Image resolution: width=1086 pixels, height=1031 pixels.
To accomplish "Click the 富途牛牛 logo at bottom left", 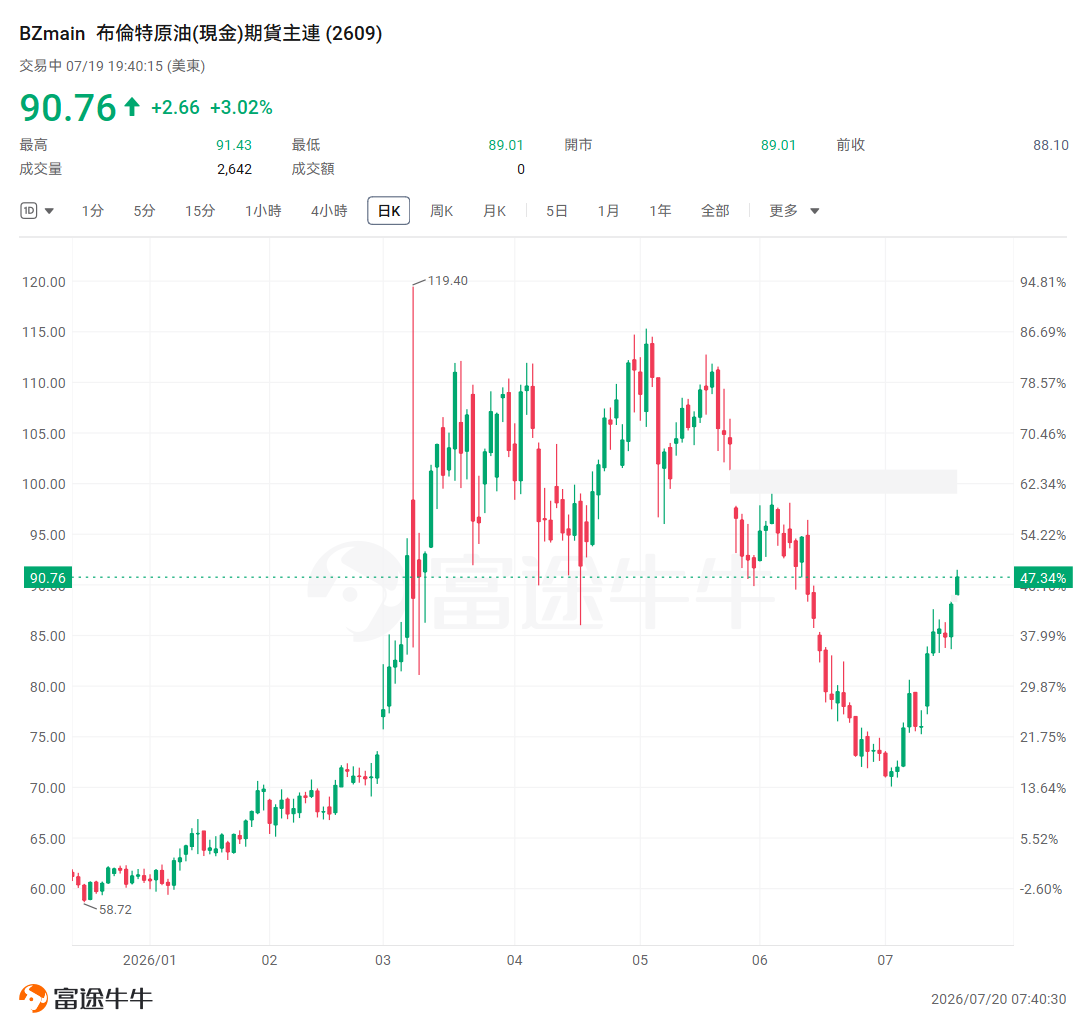I will [x=86, y=998].
